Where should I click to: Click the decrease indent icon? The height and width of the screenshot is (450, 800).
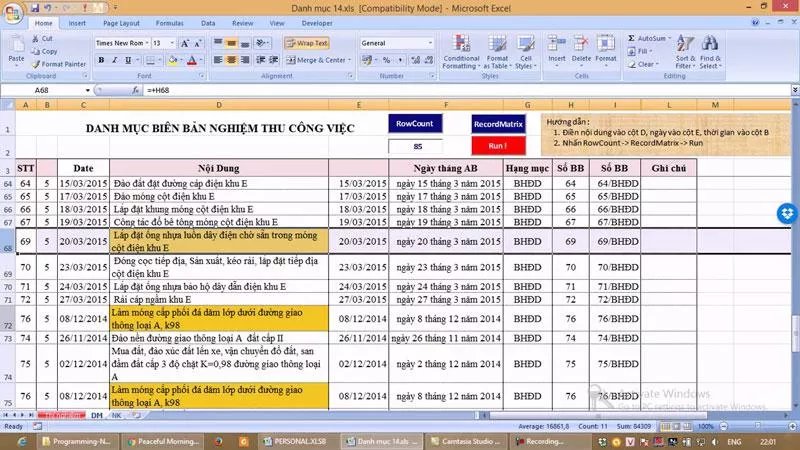[x=261, y=60]
